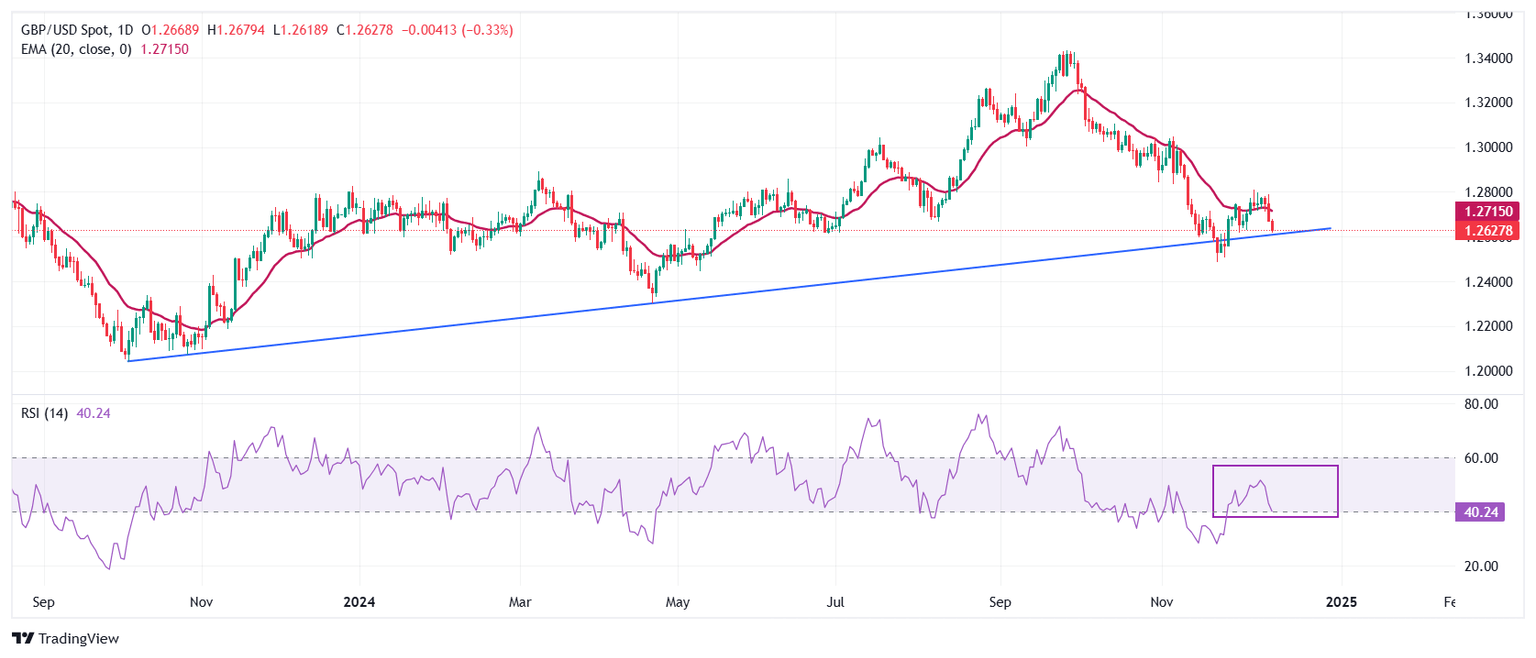
Task: Click the Mar label on time axis
Action: point(520,602)
